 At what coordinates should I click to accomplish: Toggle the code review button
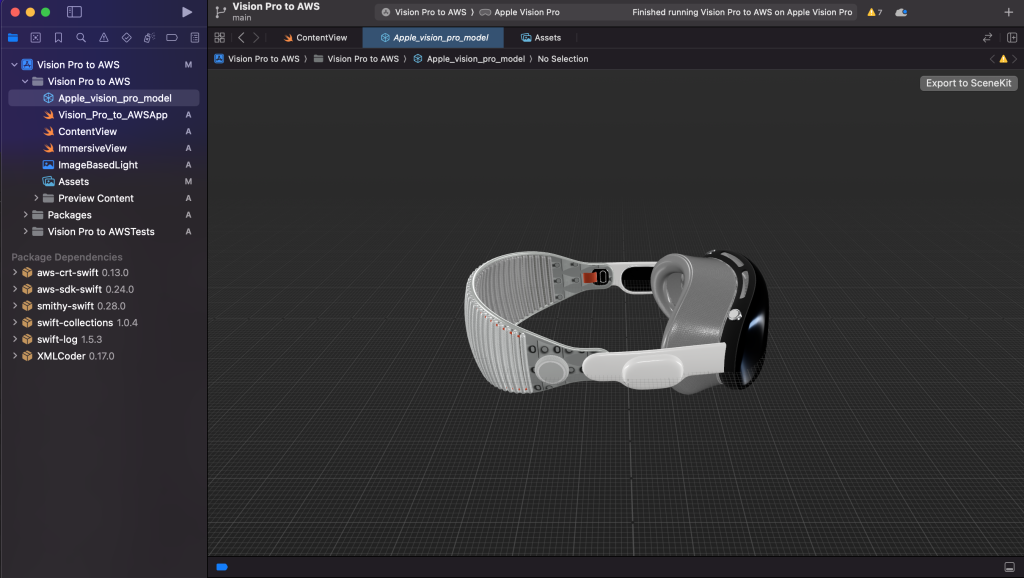pos(988,37)
